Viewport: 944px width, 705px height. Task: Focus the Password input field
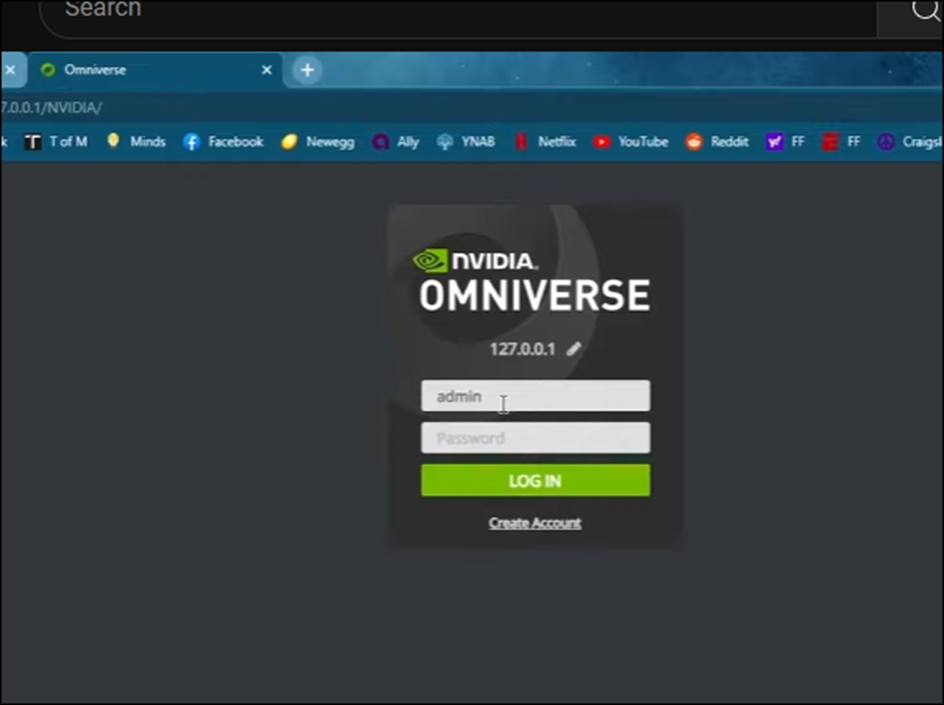(535, 438)
